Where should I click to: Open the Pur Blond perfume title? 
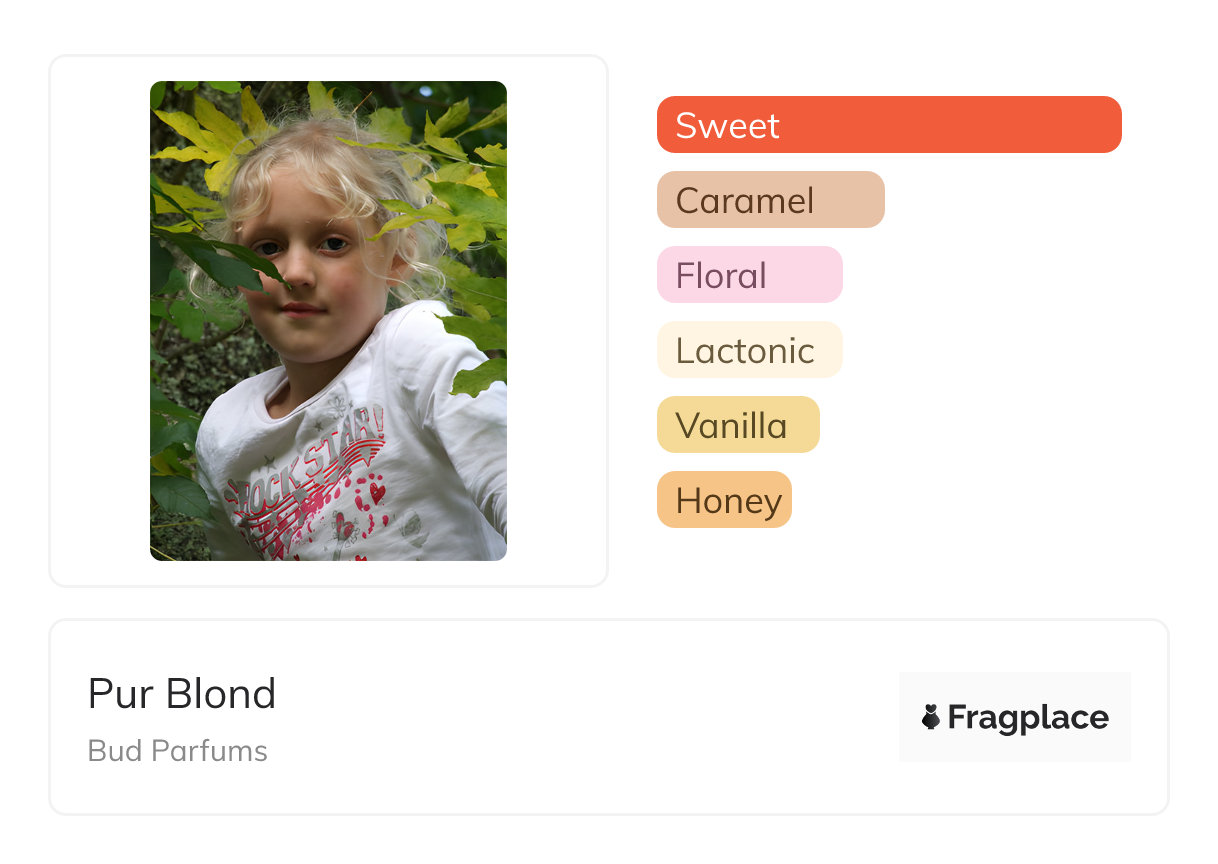tap(182, 693)
